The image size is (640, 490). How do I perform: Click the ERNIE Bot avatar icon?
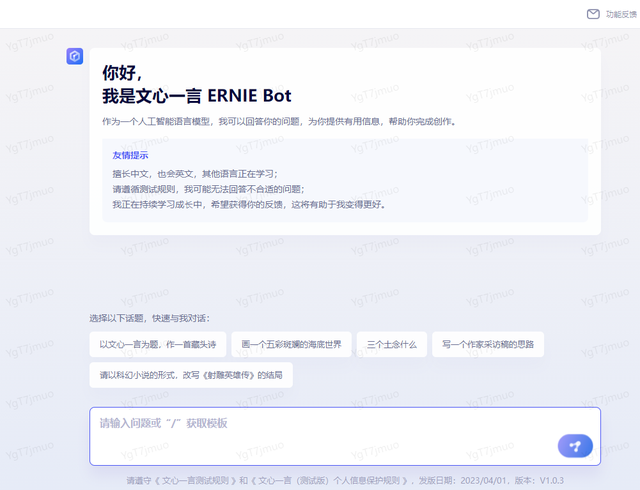pyautogui.click(x=75, y=56)
